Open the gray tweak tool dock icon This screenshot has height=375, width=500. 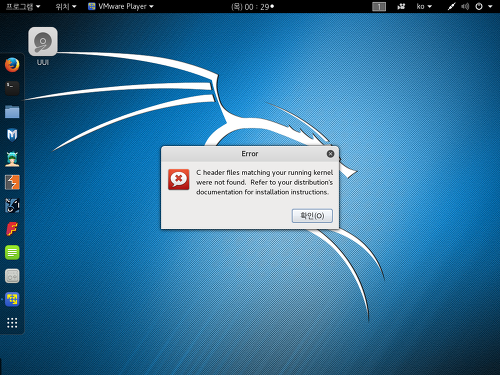pos(12,276)
